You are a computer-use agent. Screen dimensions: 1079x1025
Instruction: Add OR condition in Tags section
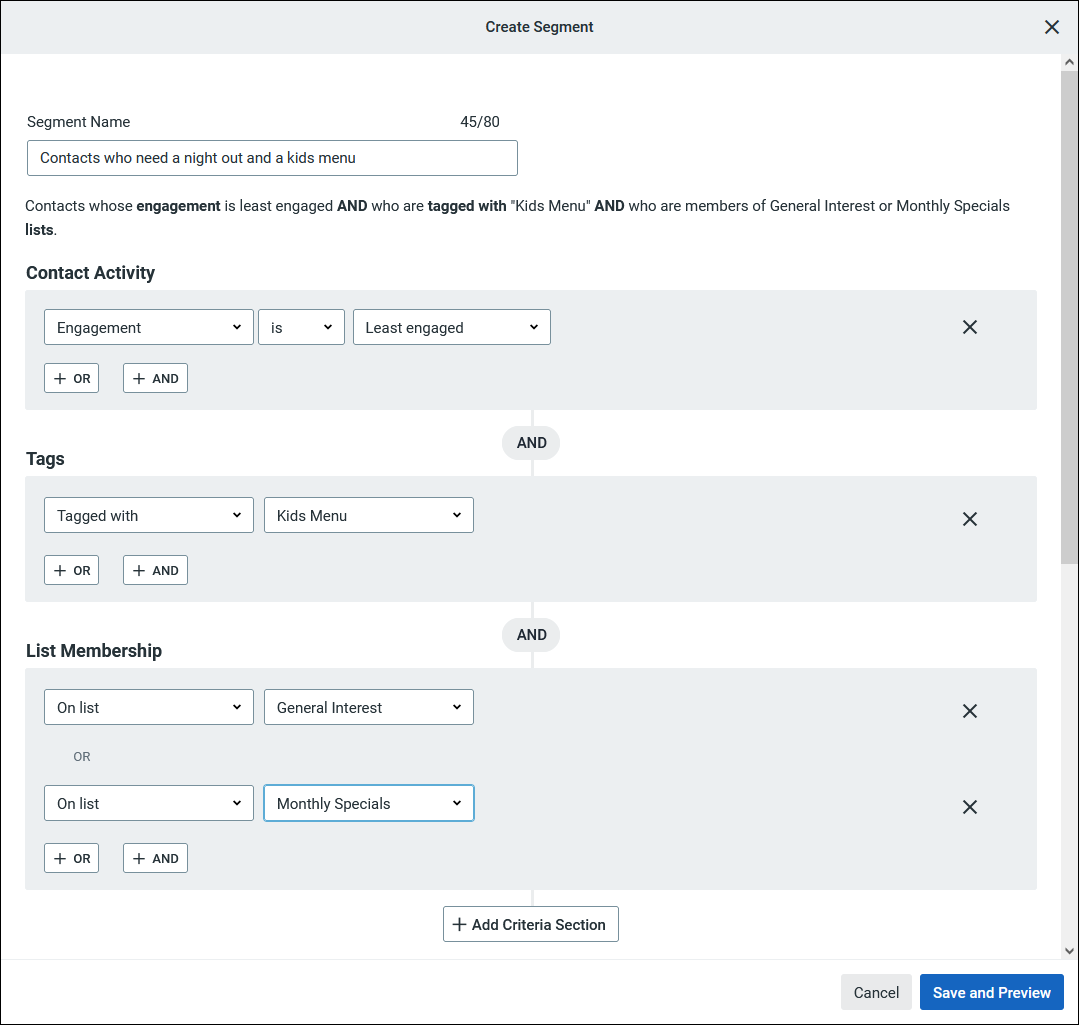pyautogui.click(x=72, y=570)
